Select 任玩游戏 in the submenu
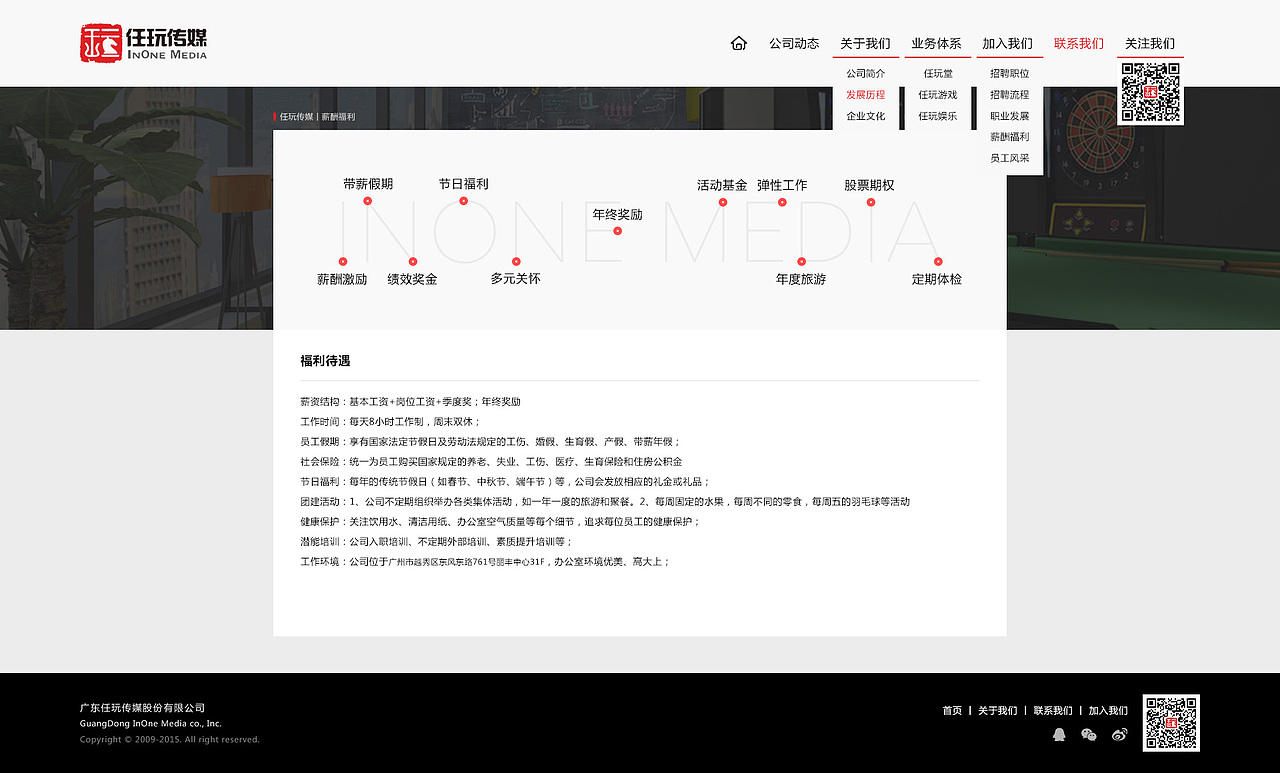The width and height of the screenshot is (1280, 773). pos(938,94)
